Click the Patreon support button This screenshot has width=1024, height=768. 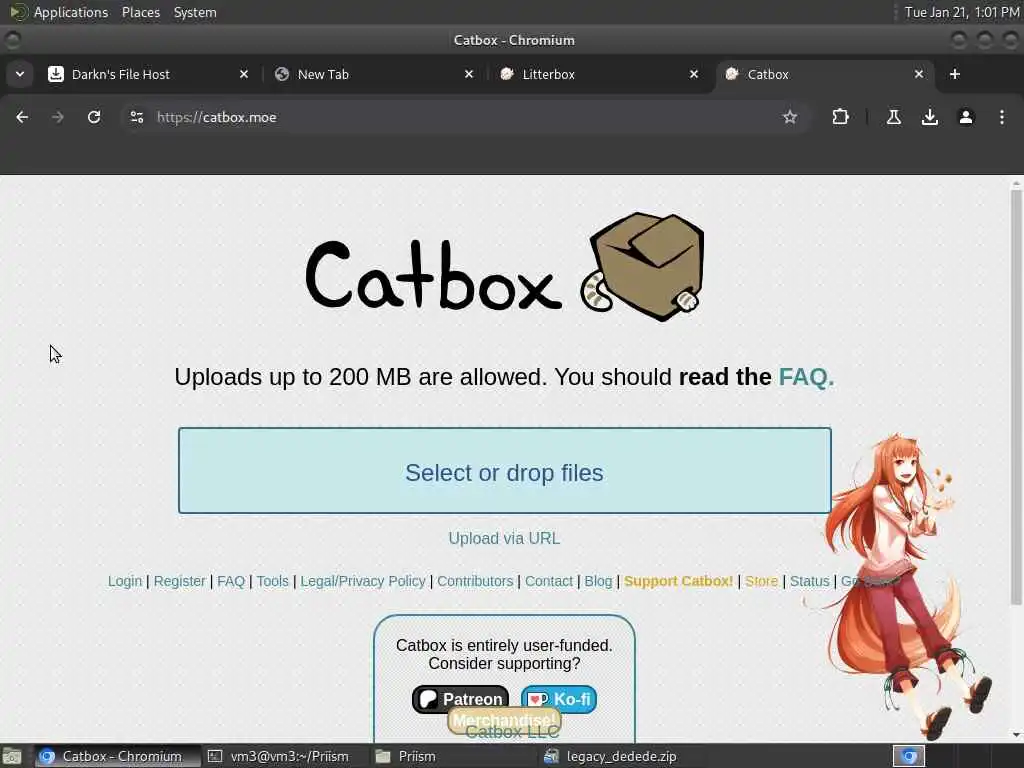tap(460, 699)
